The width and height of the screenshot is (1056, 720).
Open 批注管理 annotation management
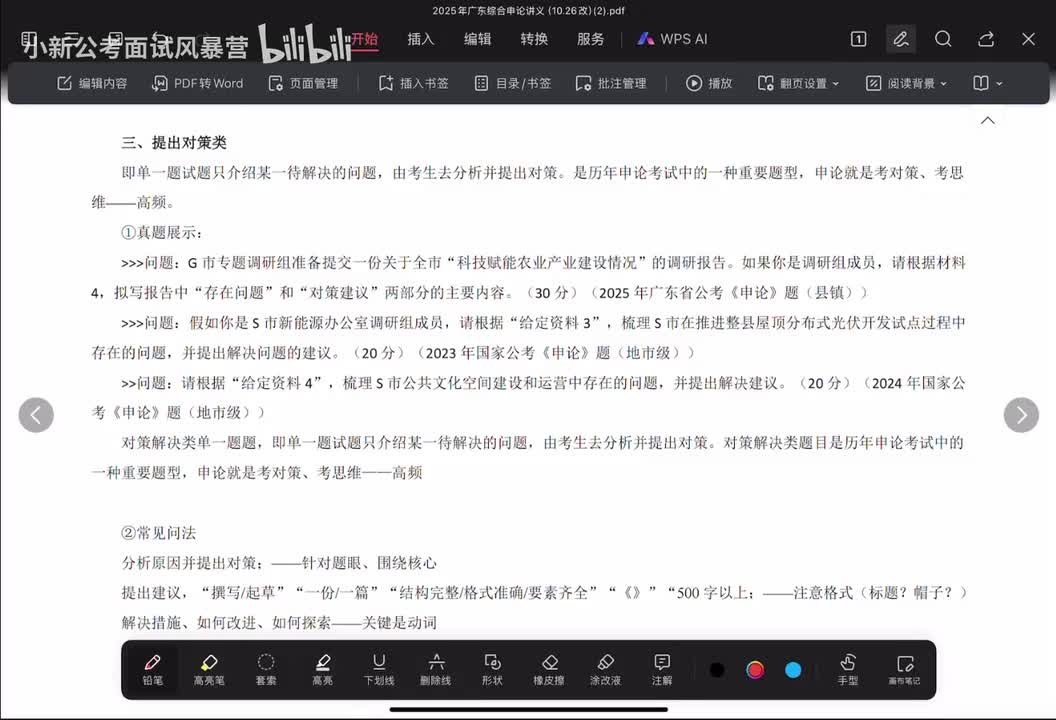point(611,84)
